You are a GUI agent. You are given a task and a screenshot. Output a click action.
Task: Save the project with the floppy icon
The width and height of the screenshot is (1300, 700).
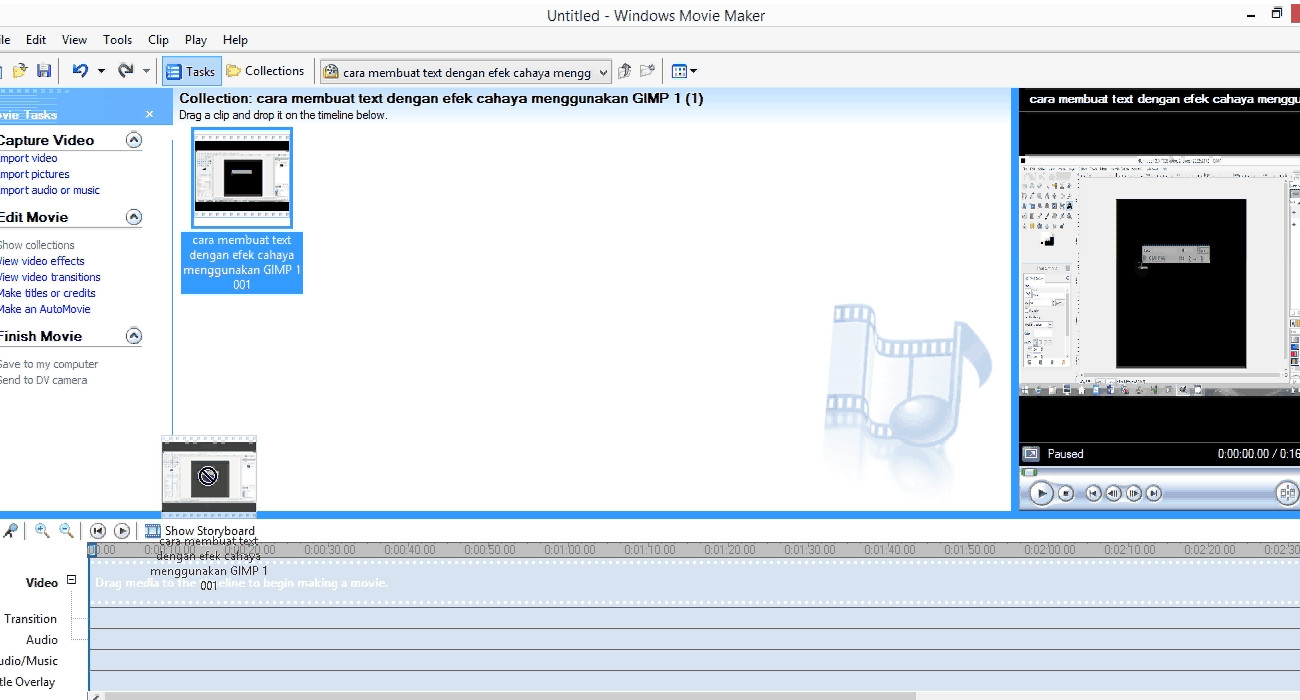[44, 71]
